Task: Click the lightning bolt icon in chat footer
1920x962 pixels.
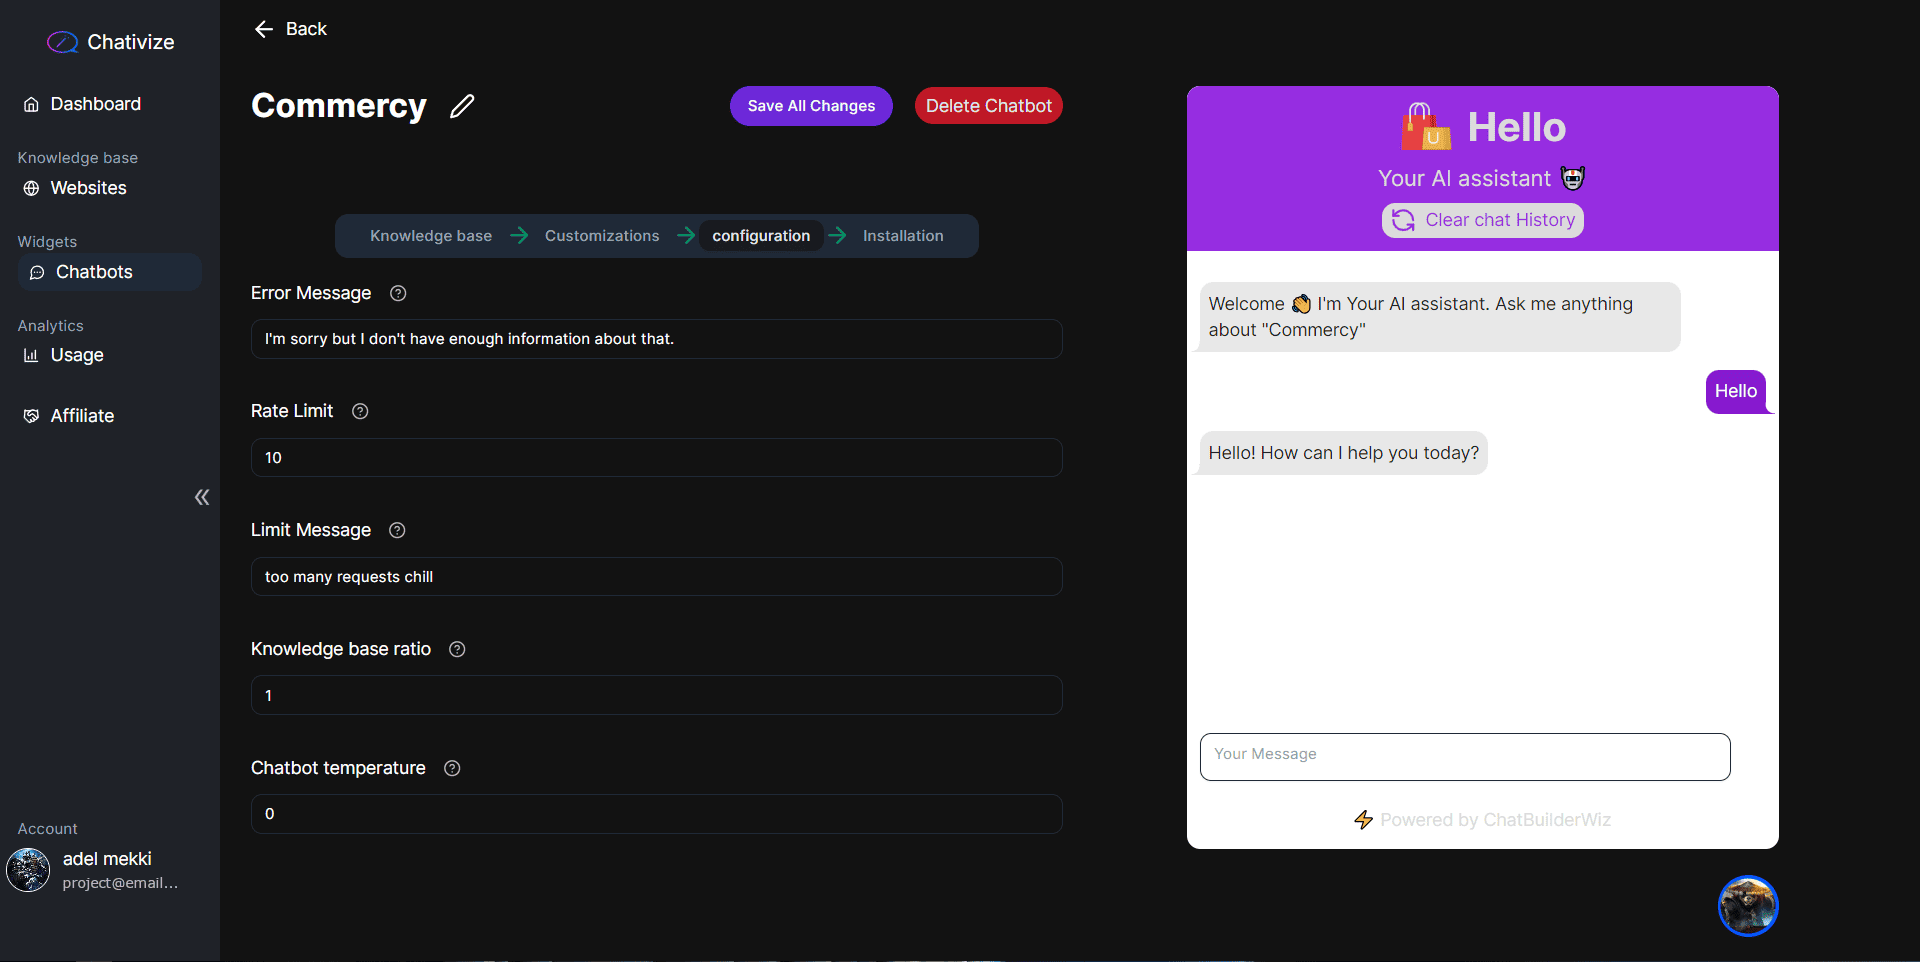Action: pos(1363,820)
